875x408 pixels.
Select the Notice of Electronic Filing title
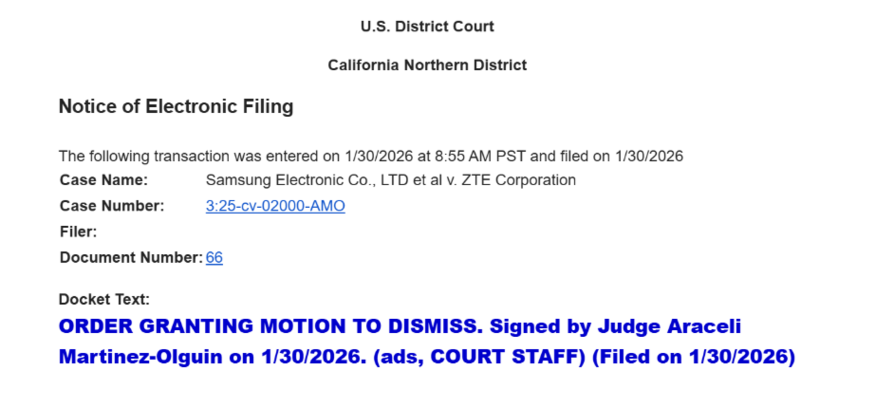pos(176,107)
